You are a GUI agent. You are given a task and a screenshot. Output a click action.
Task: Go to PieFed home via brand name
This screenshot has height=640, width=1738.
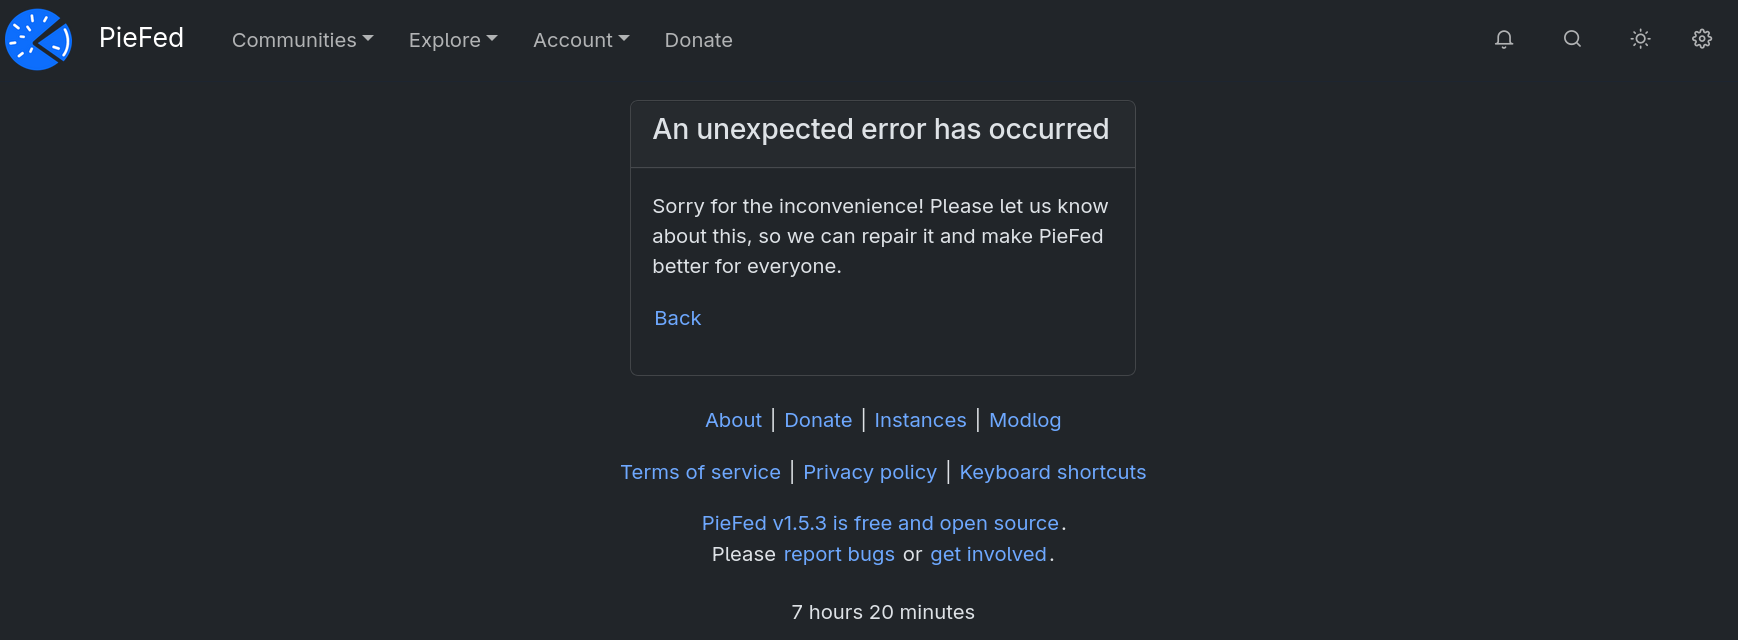(x=141, y=38)
